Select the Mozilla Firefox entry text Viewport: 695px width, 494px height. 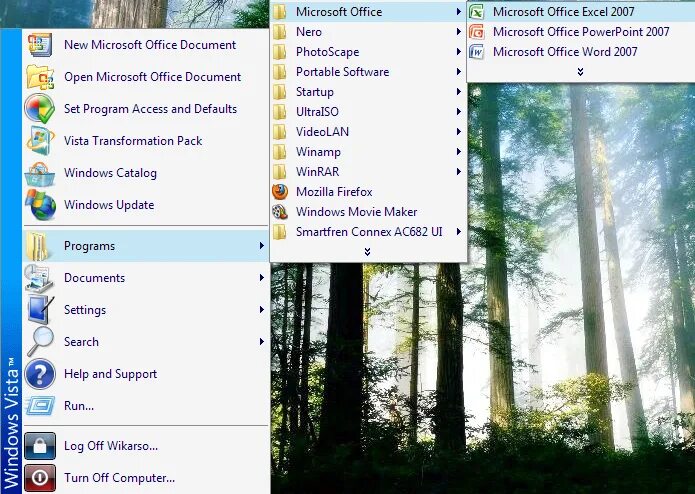pyautogui.click(x=334, y=192)
